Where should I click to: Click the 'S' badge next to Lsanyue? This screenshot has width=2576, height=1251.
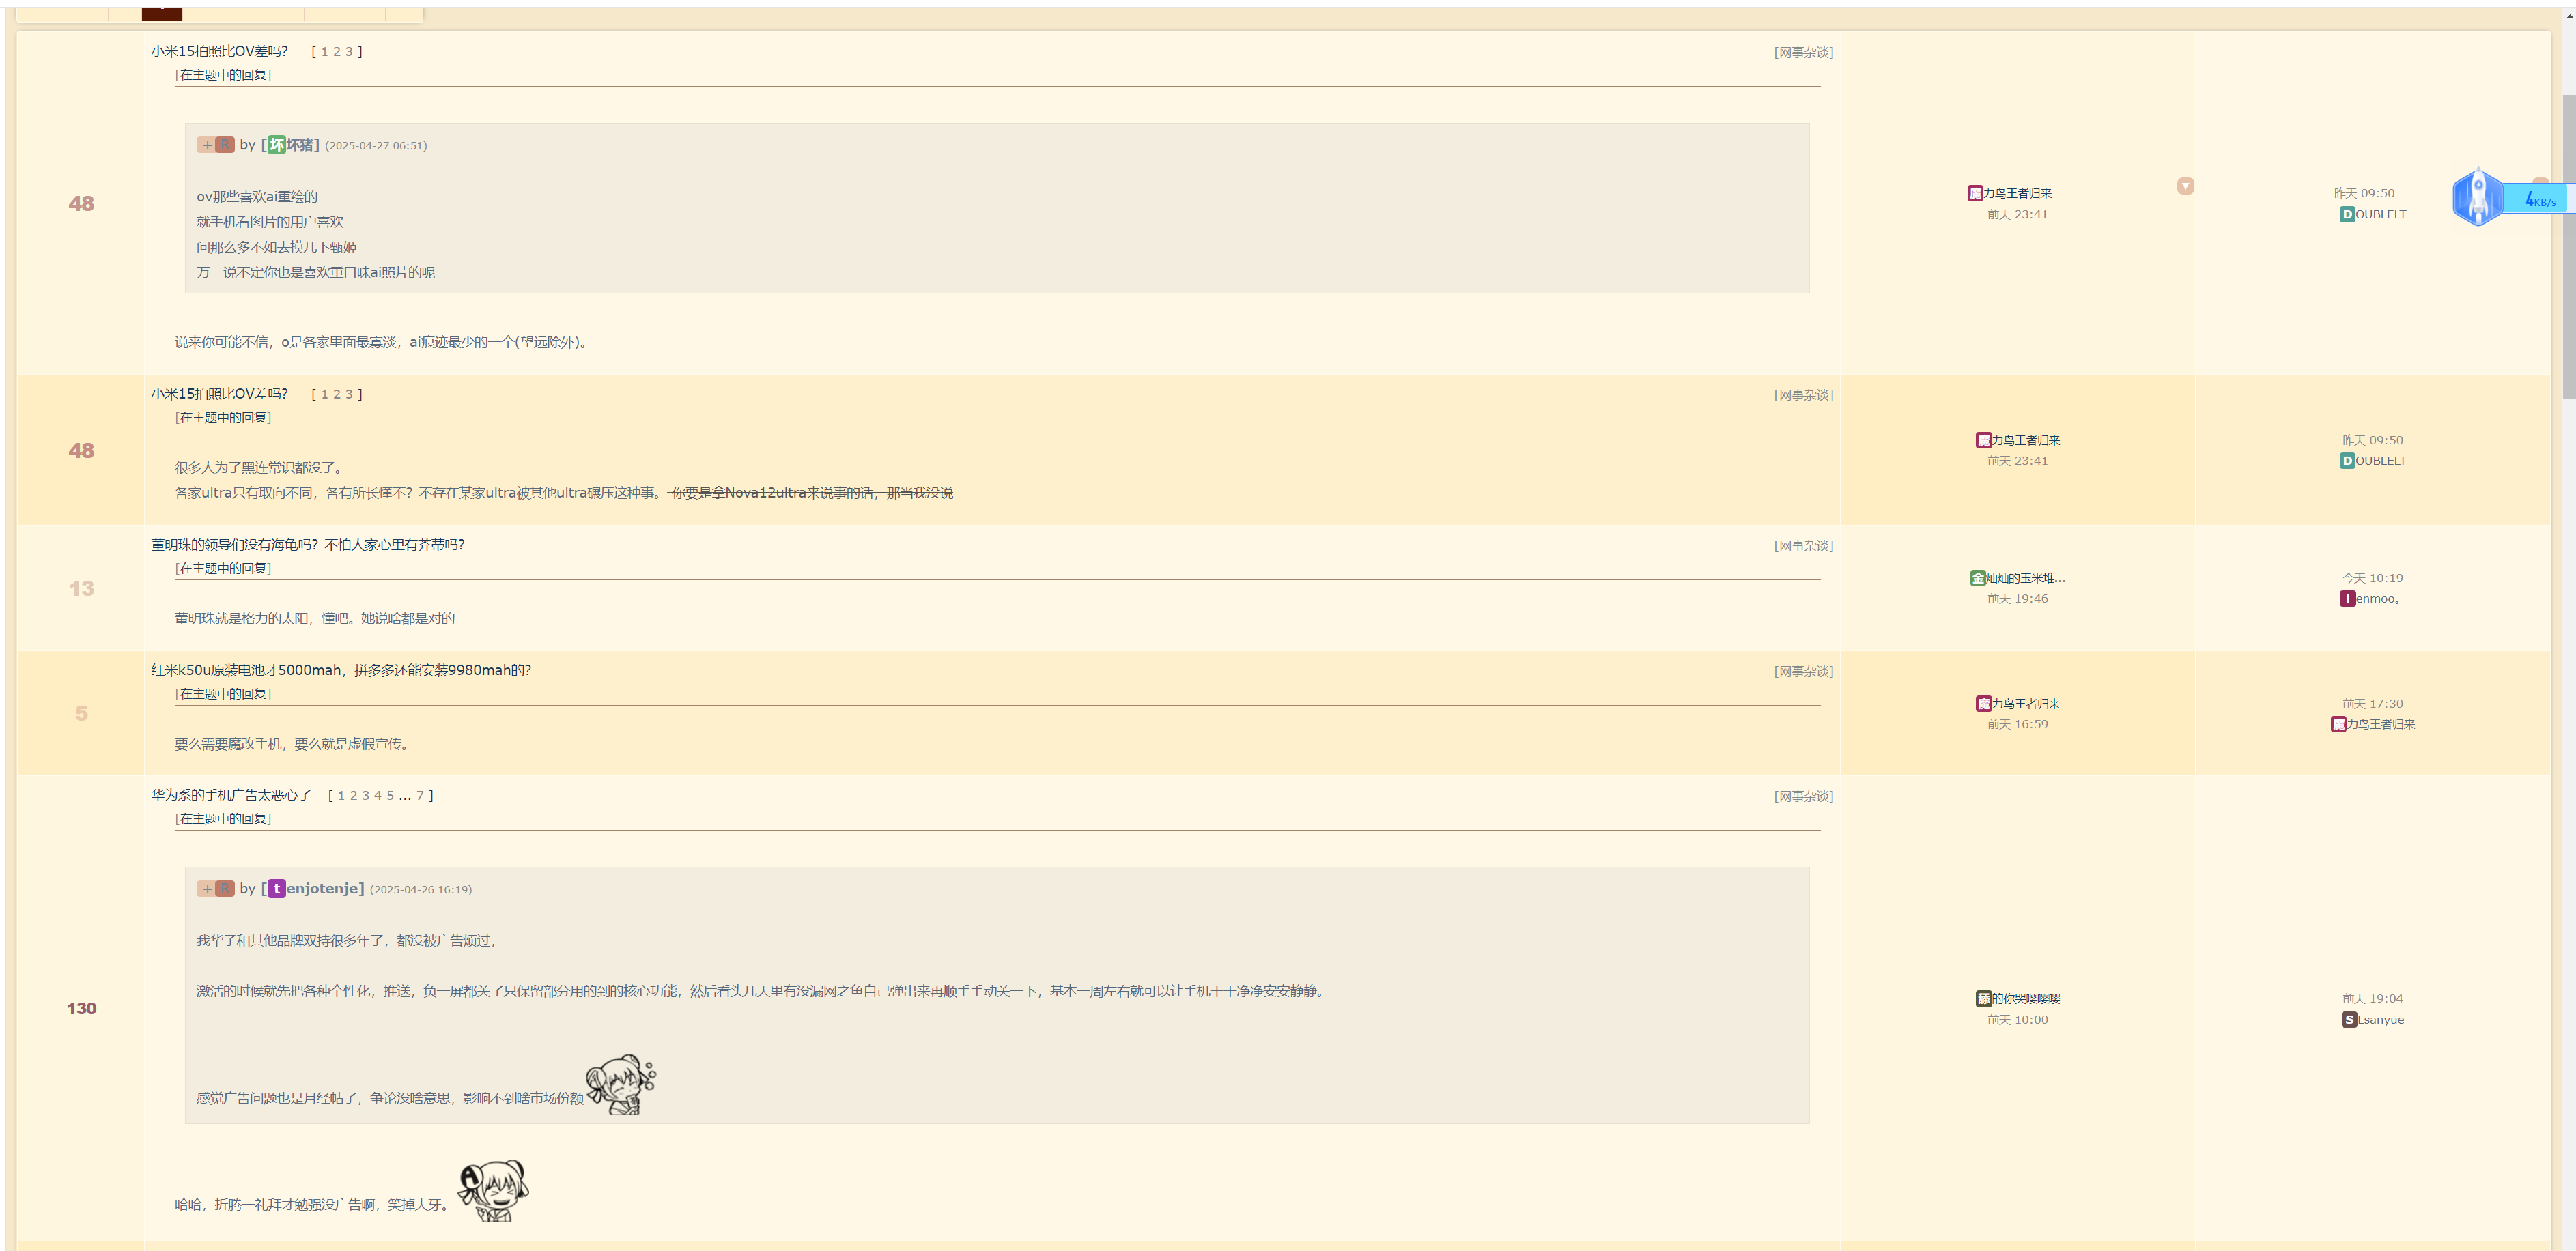coord(2349,1020)
